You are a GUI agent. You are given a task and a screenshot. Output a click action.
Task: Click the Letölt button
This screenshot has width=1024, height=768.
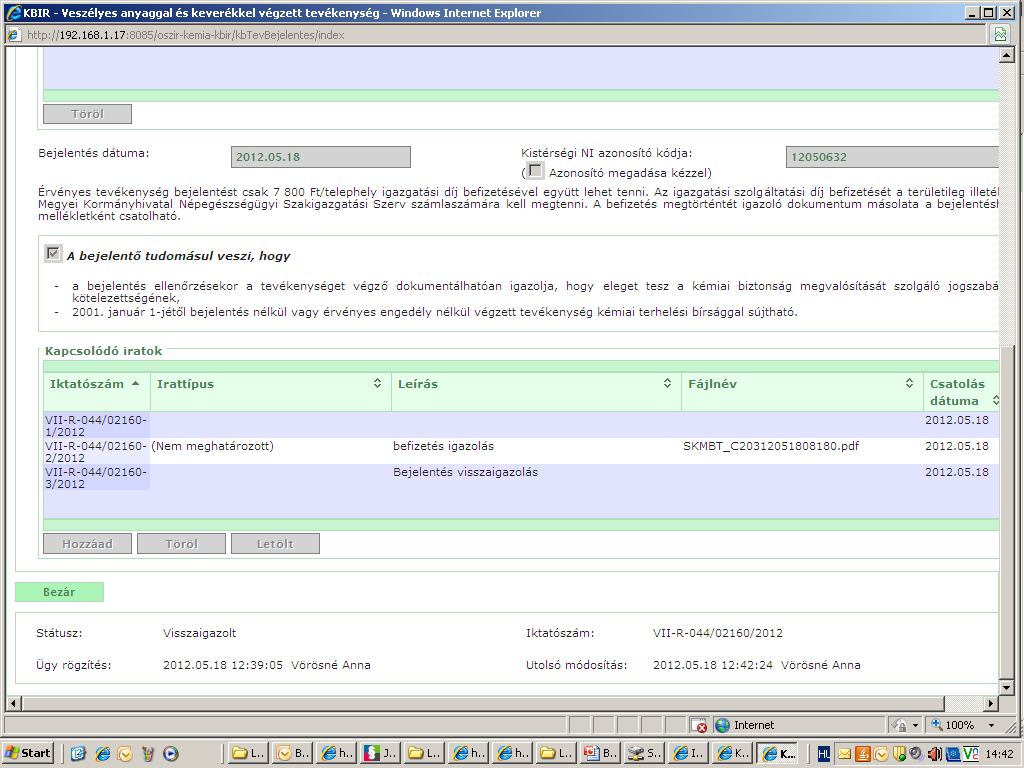click(276, 544)
